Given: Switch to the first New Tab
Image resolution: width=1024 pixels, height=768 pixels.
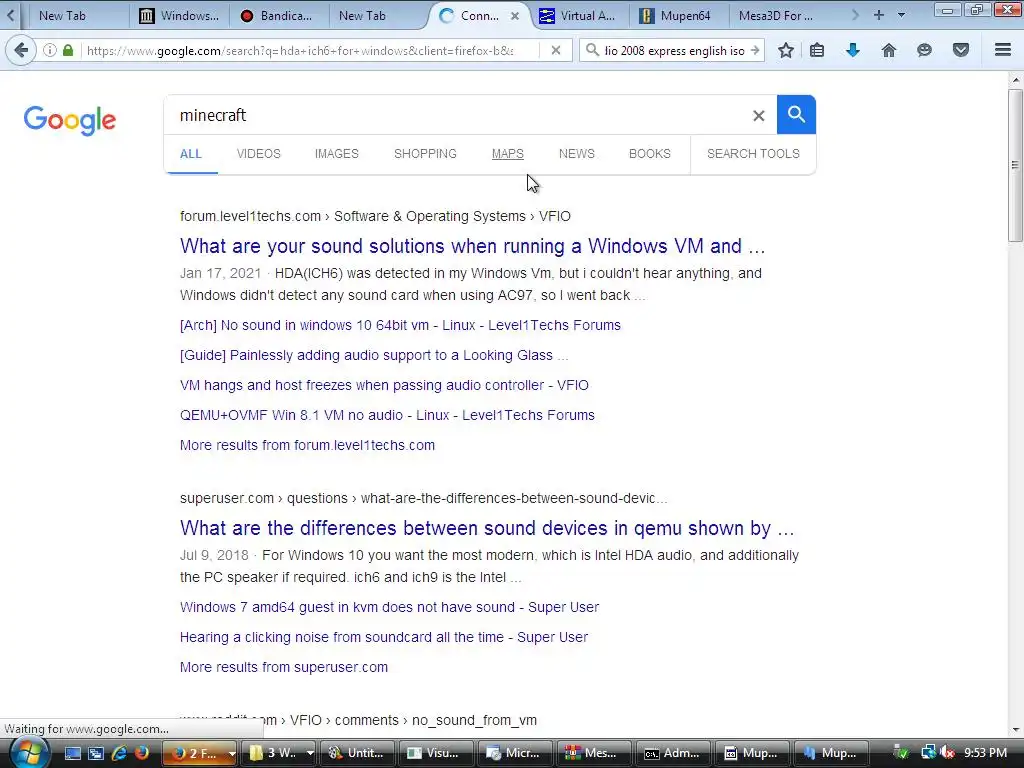Looking at the screenshot, I should 62,16.
